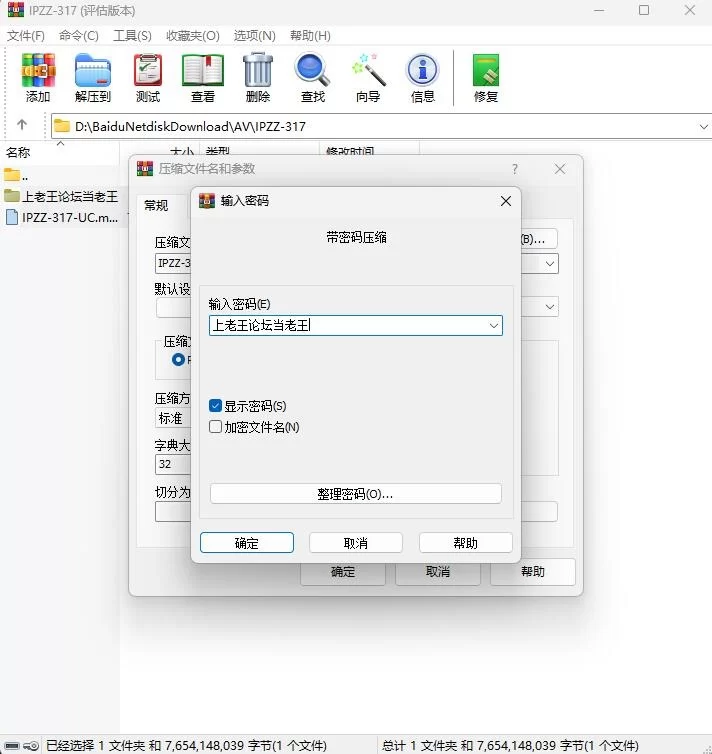
Task: Expand the password field dropdown arrow
Action: [493, 326]
